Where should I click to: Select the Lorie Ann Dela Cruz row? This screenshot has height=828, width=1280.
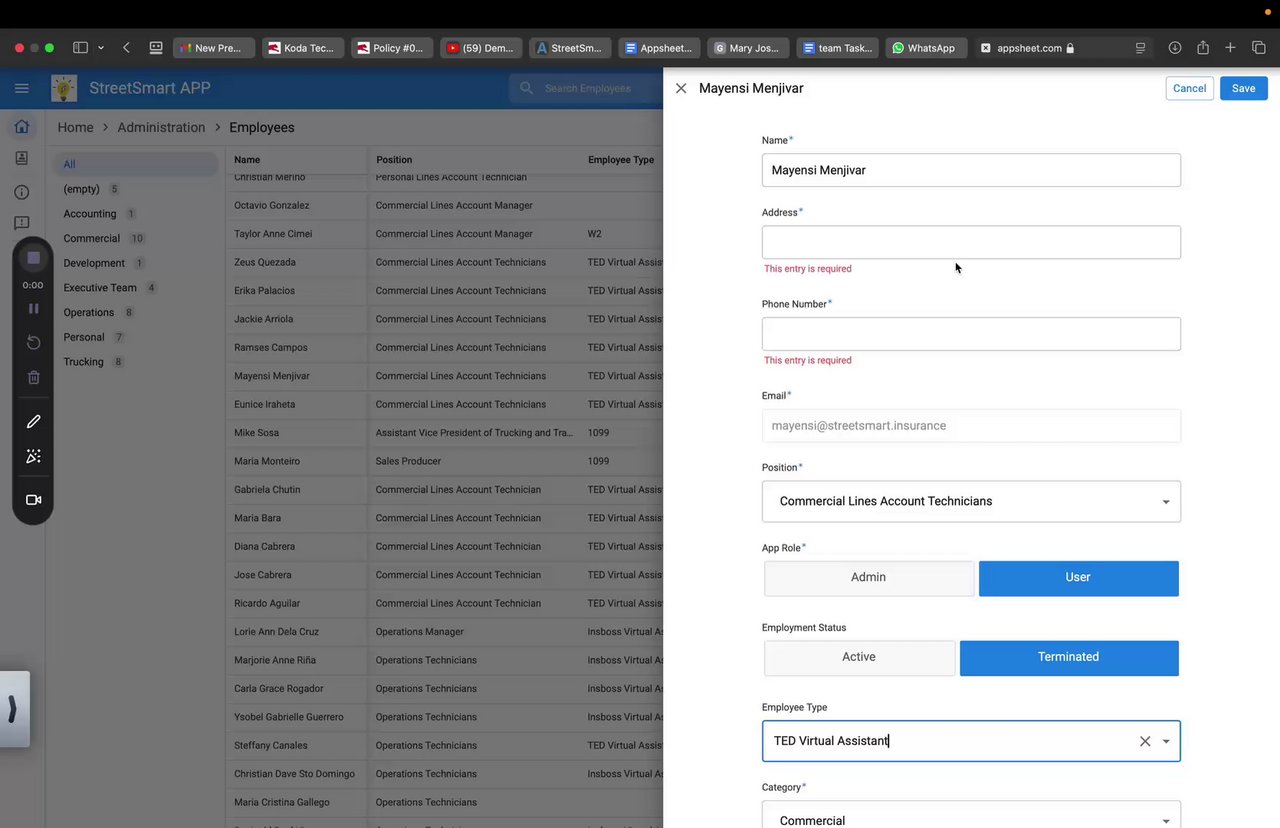click(445, 632)
